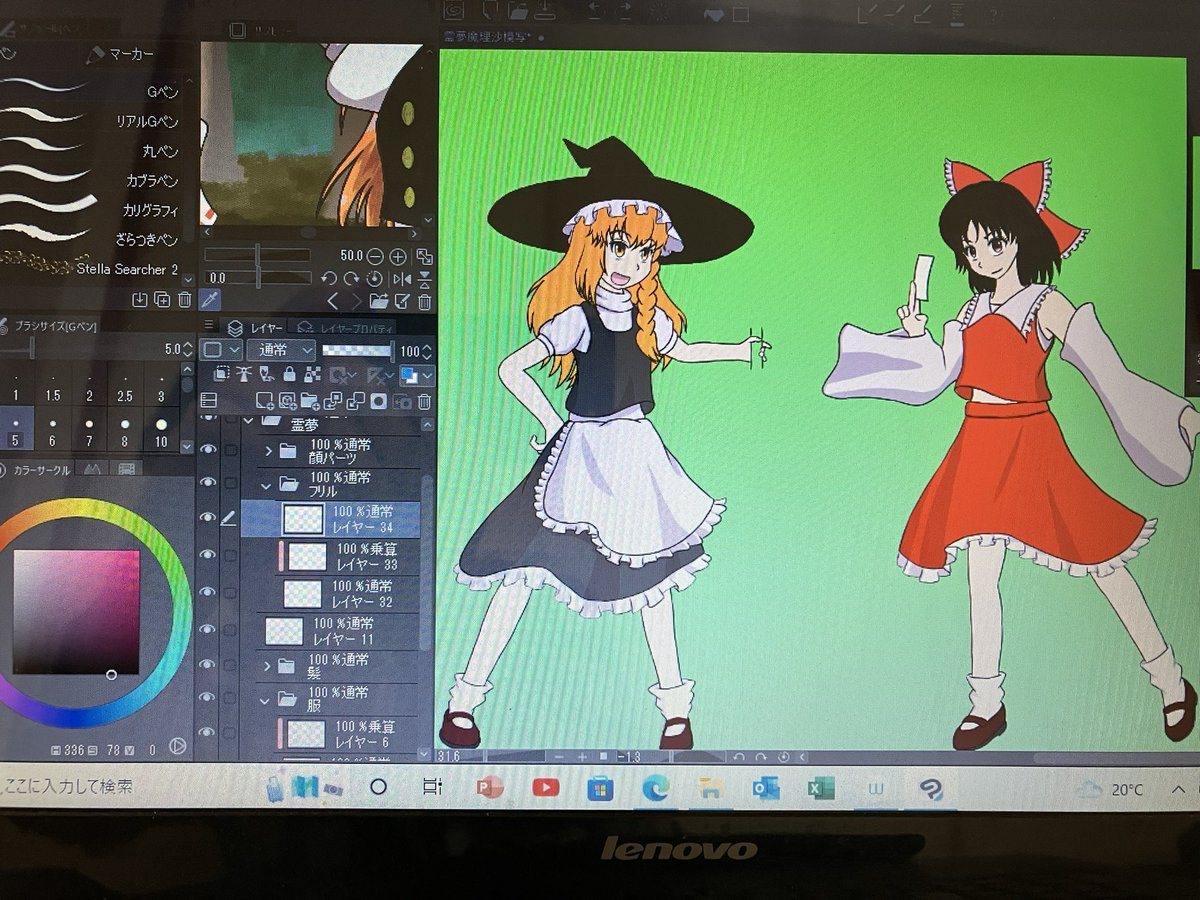Screen dimensions: 1200x900
Task: Open the palette color dropdown for layer
Action: pos(221,350)
